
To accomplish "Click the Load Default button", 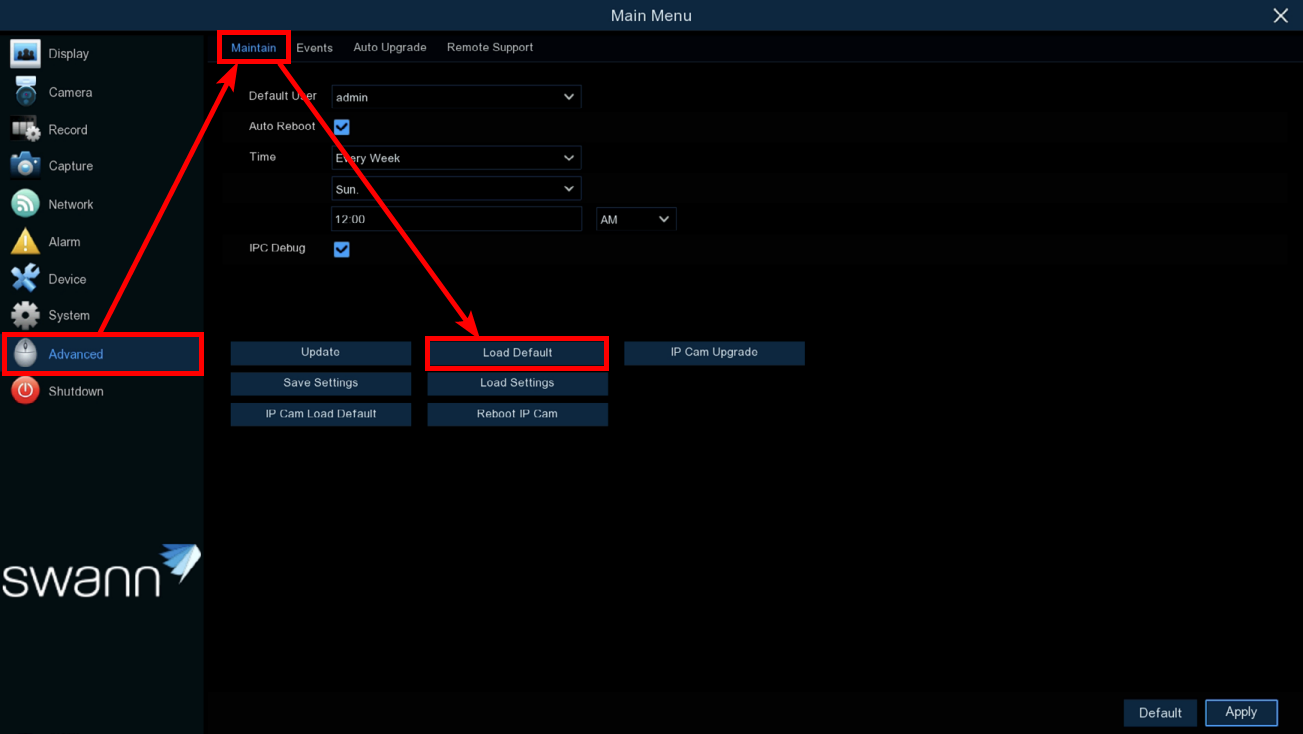I will pos(517,353).
